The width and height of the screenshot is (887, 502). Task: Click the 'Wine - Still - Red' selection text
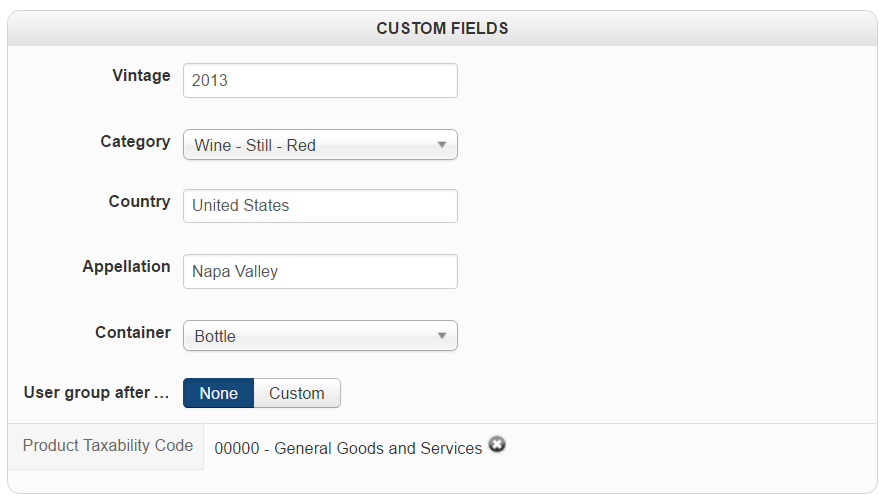tap(255, 145)
